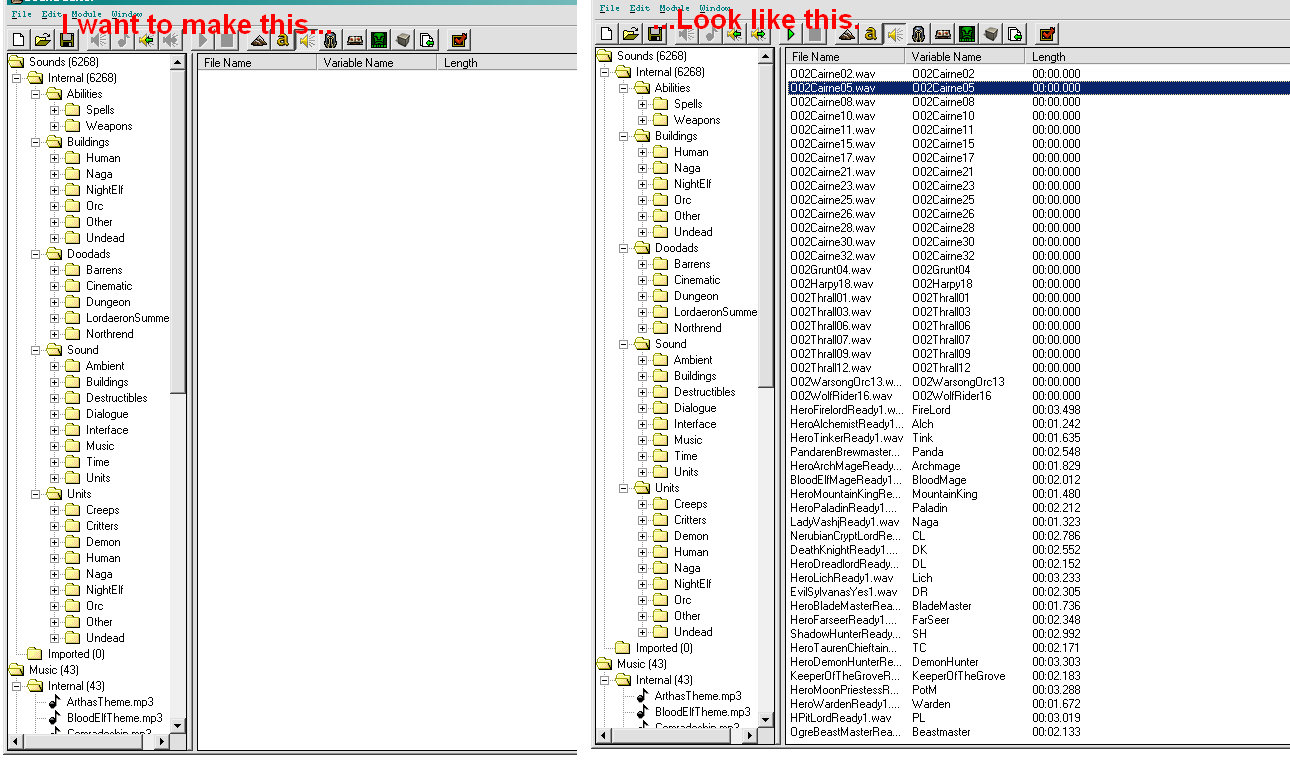Open Import Manager icon in left window
Screen dimensions: 1290x770
427,40
